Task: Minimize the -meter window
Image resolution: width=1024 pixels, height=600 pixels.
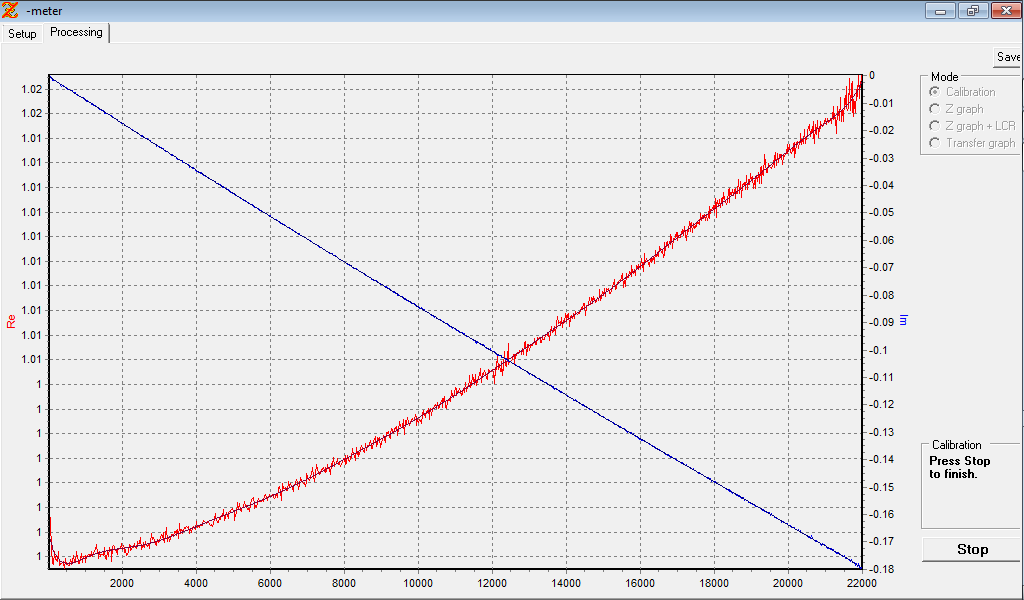Action: (940, 10)
